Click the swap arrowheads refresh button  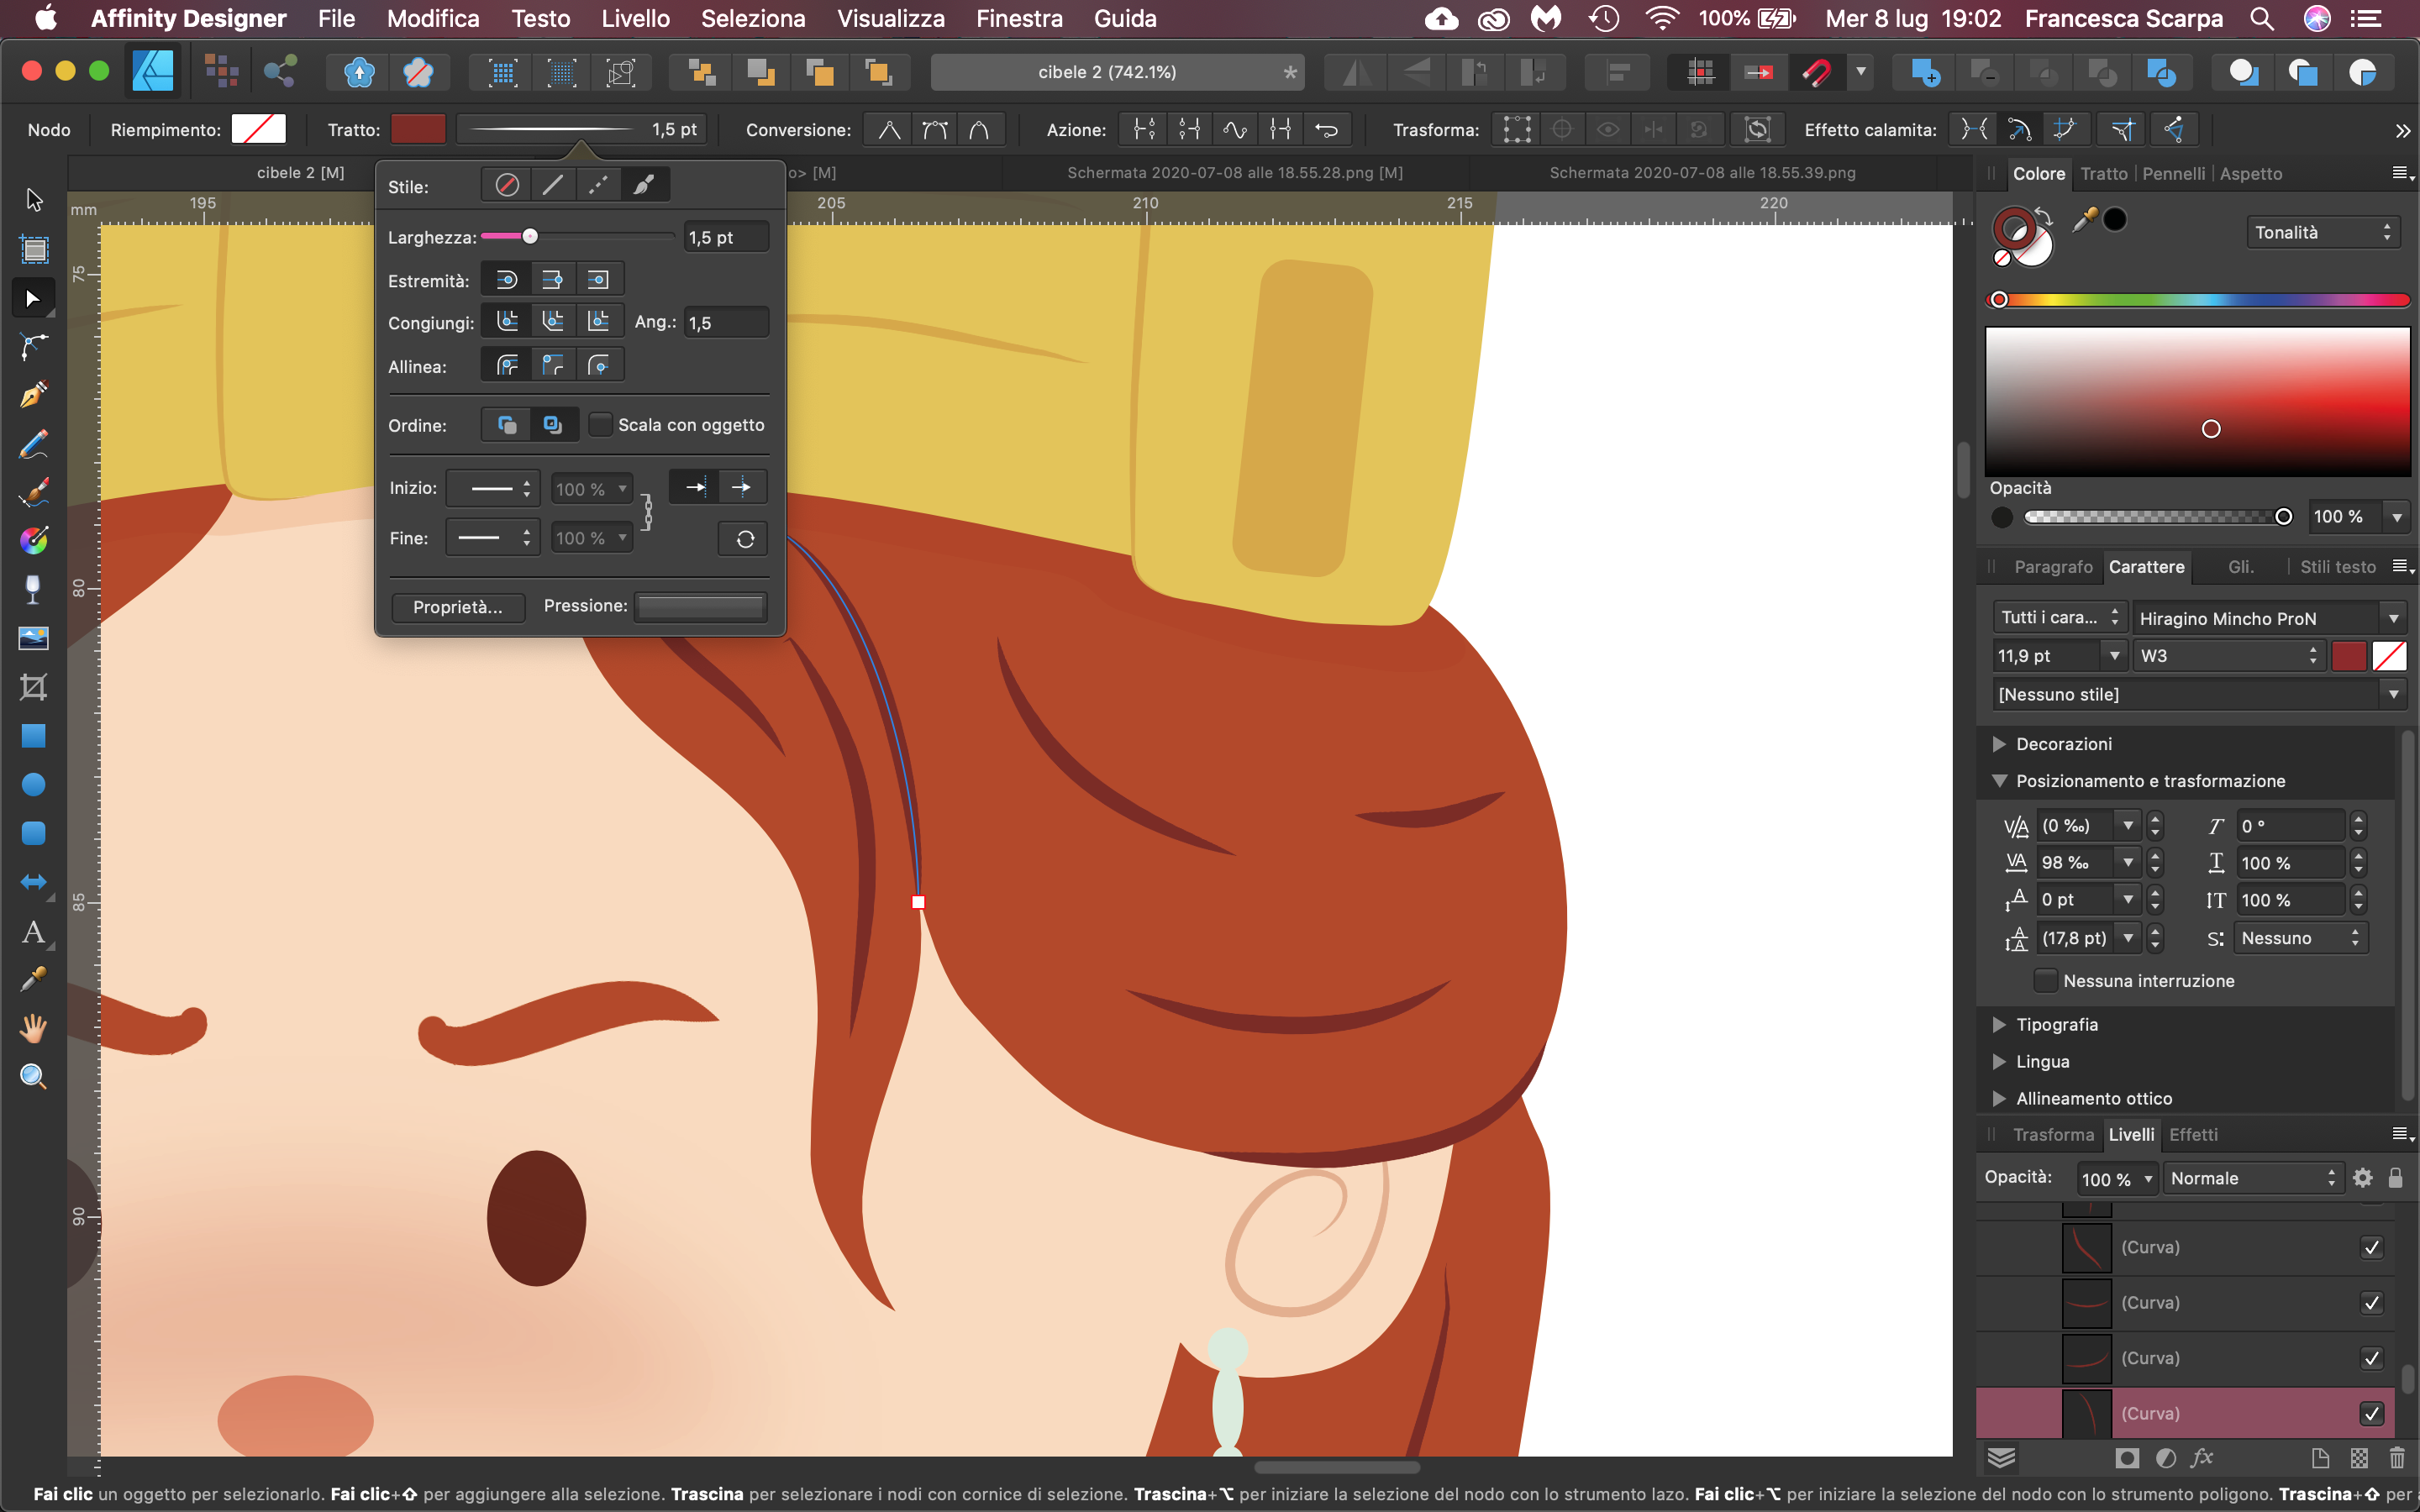(744, 539)
